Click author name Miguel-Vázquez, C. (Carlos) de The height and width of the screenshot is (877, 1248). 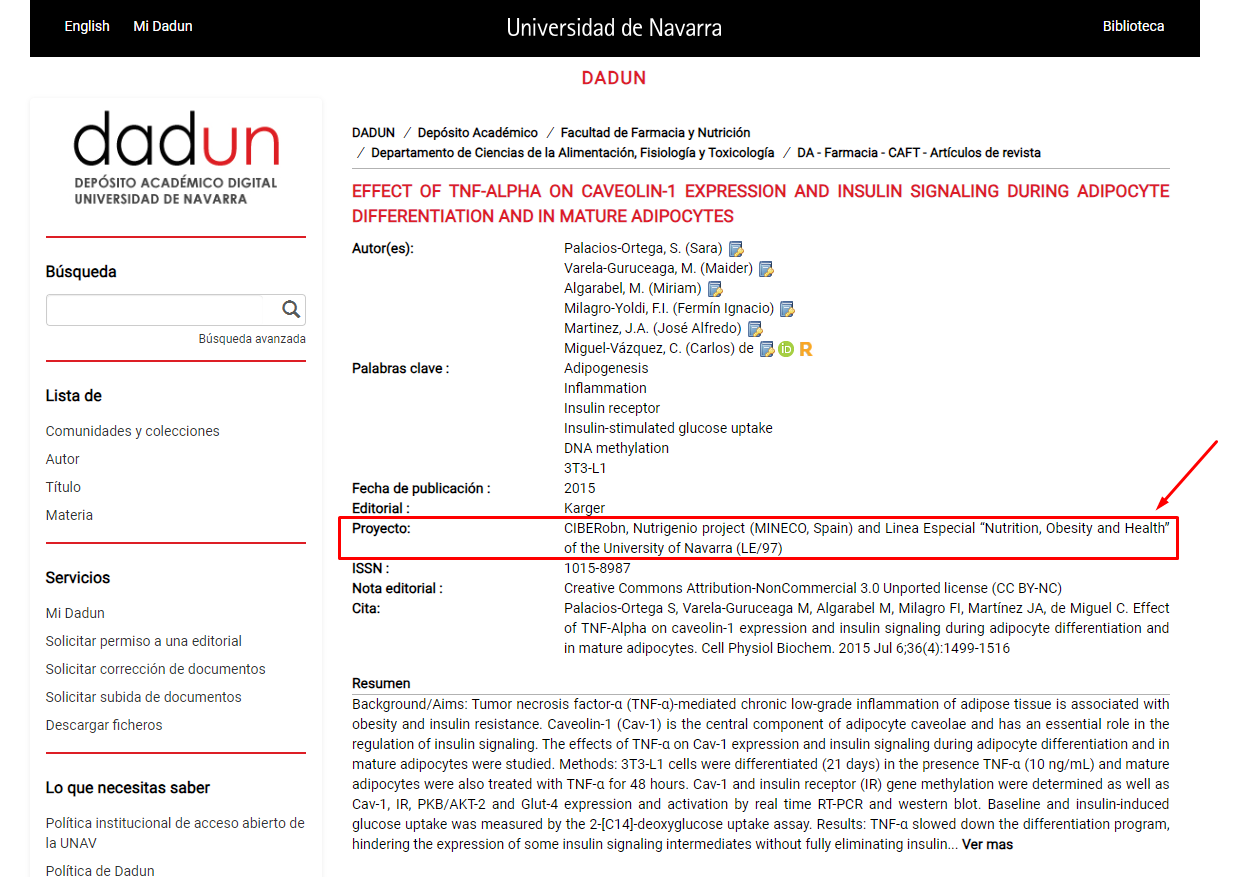click(658, 348)
